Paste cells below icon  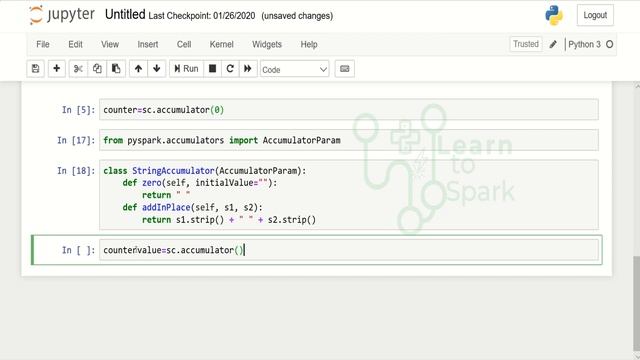[116, 69]
